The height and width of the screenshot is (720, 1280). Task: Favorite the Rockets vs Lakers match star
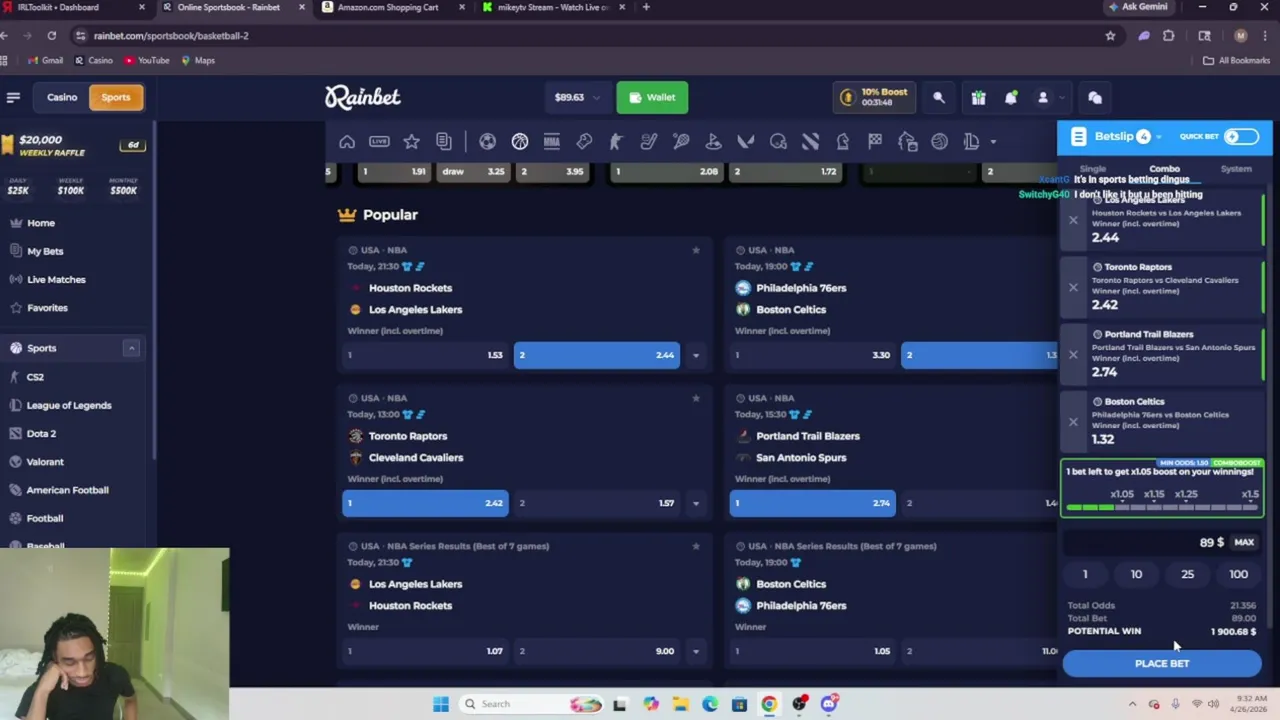pos(696,250)
